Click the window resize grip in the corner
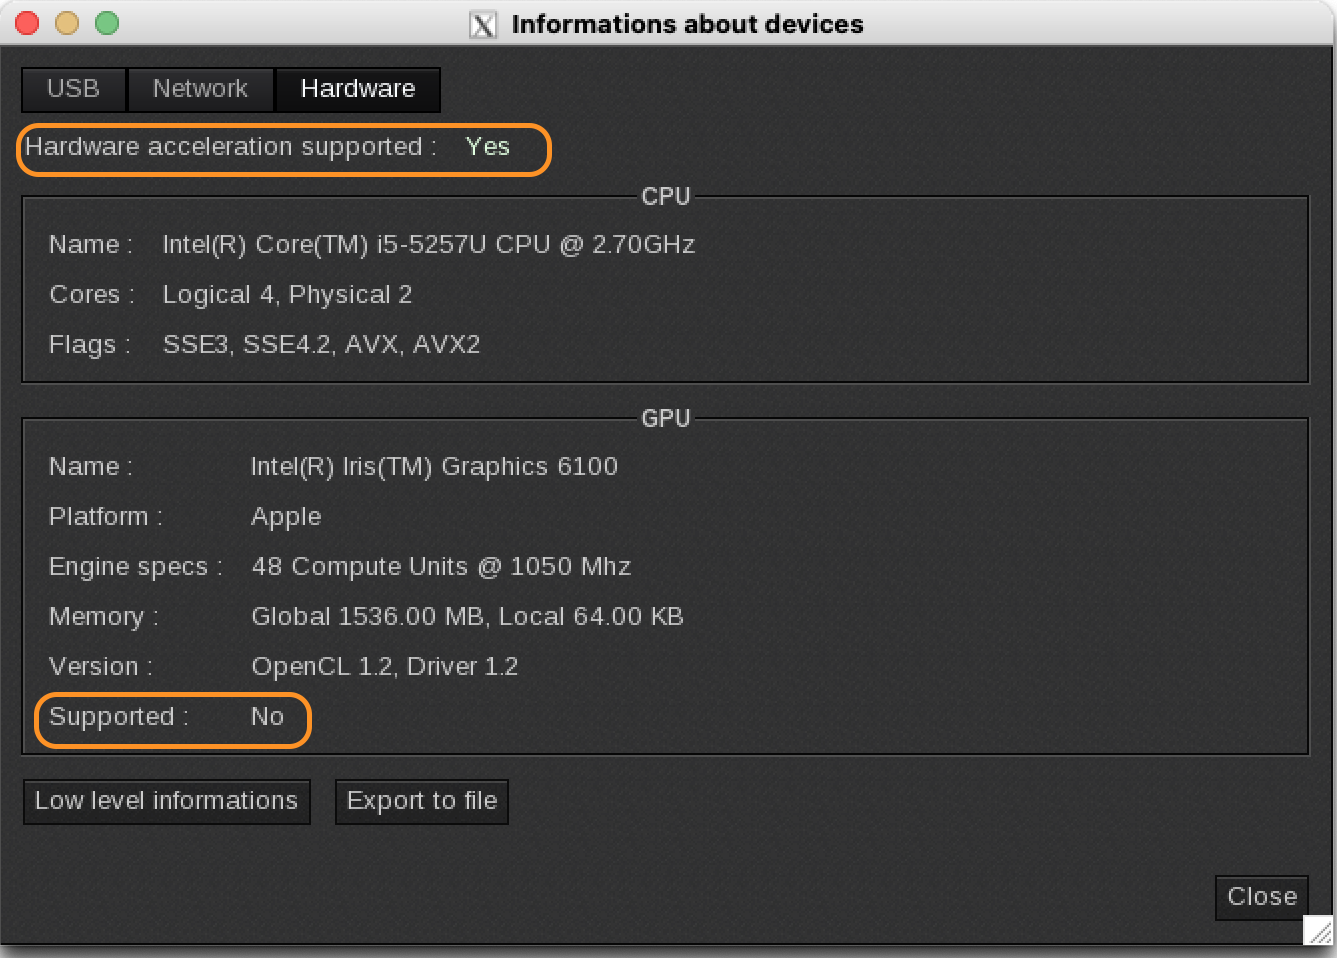This screenshot has width=1337, height=958. [x=1319, y=931]
